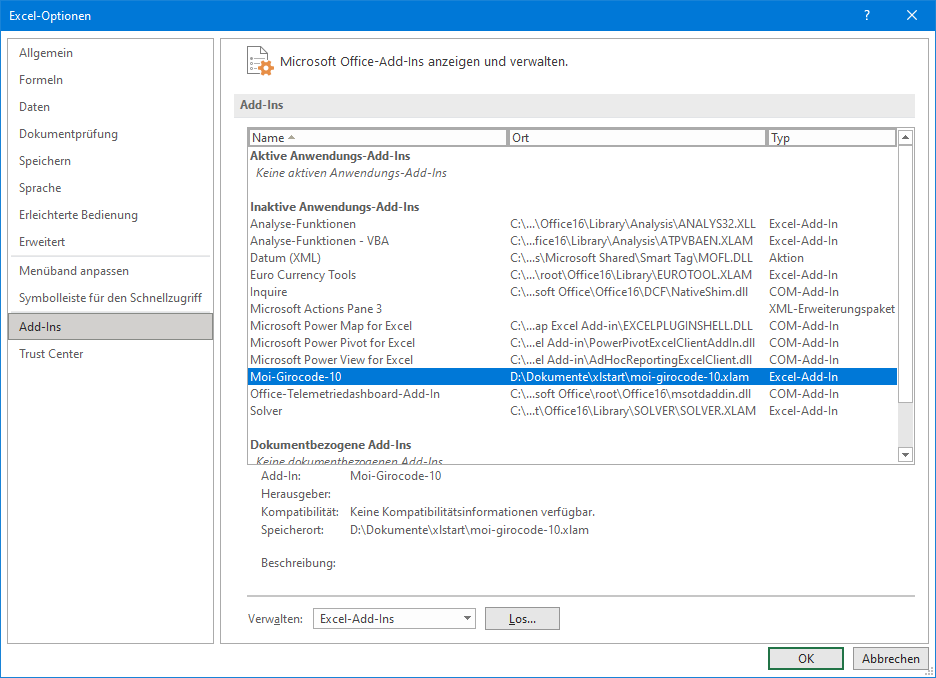This screenshot has height=678, width=936.
Task: Select the Inquire add-in row
Action: click(572, 292)
